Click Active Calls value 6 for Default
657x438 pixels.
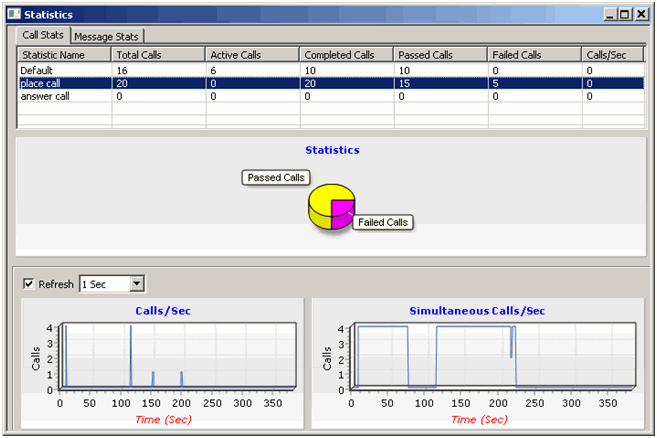pyautogui.click(x=213, y=70)
